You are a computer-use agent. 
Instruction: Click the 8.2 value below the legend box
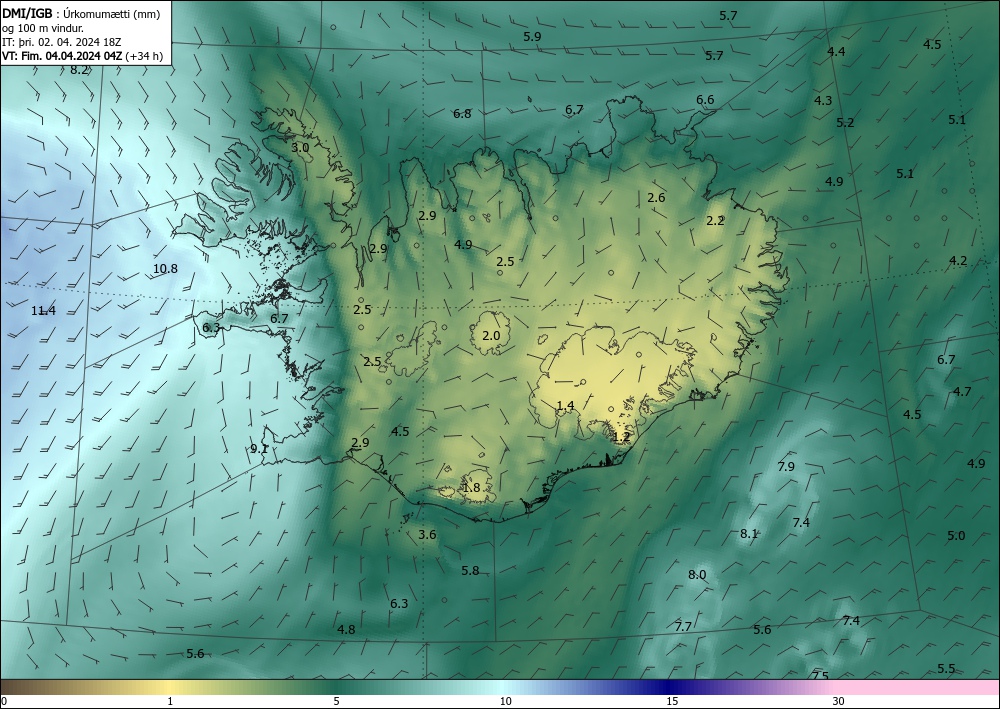[79, 70]
